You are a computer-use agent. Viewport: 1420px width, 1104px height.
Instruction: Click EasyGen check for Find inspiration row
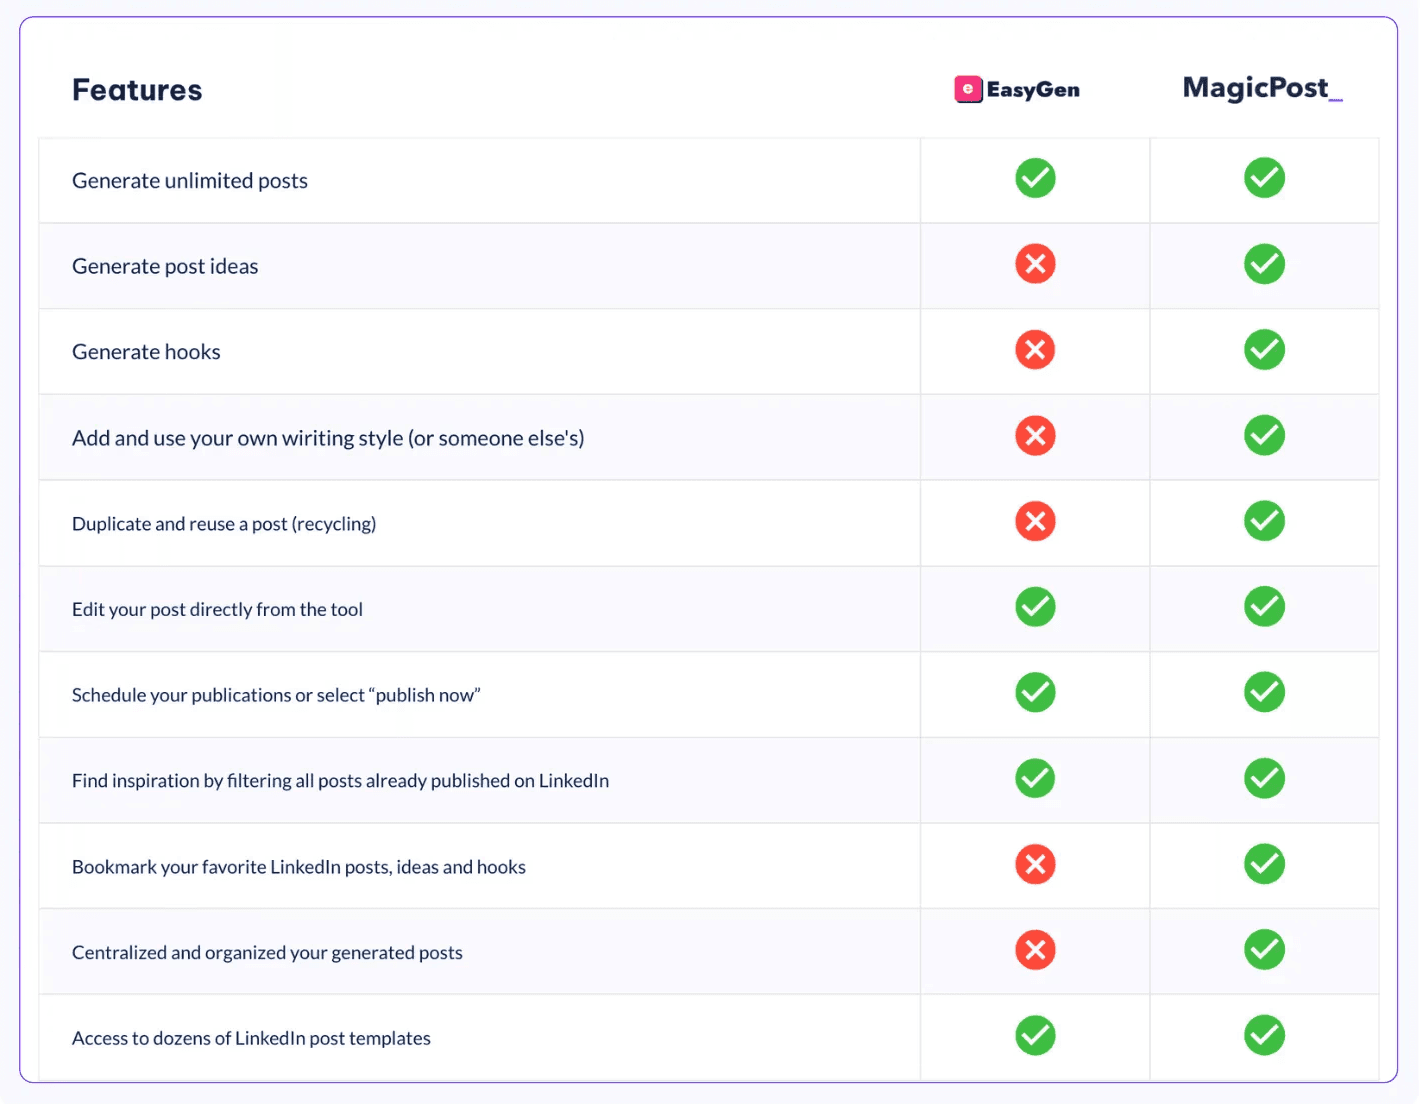[x=1035, y=779]
